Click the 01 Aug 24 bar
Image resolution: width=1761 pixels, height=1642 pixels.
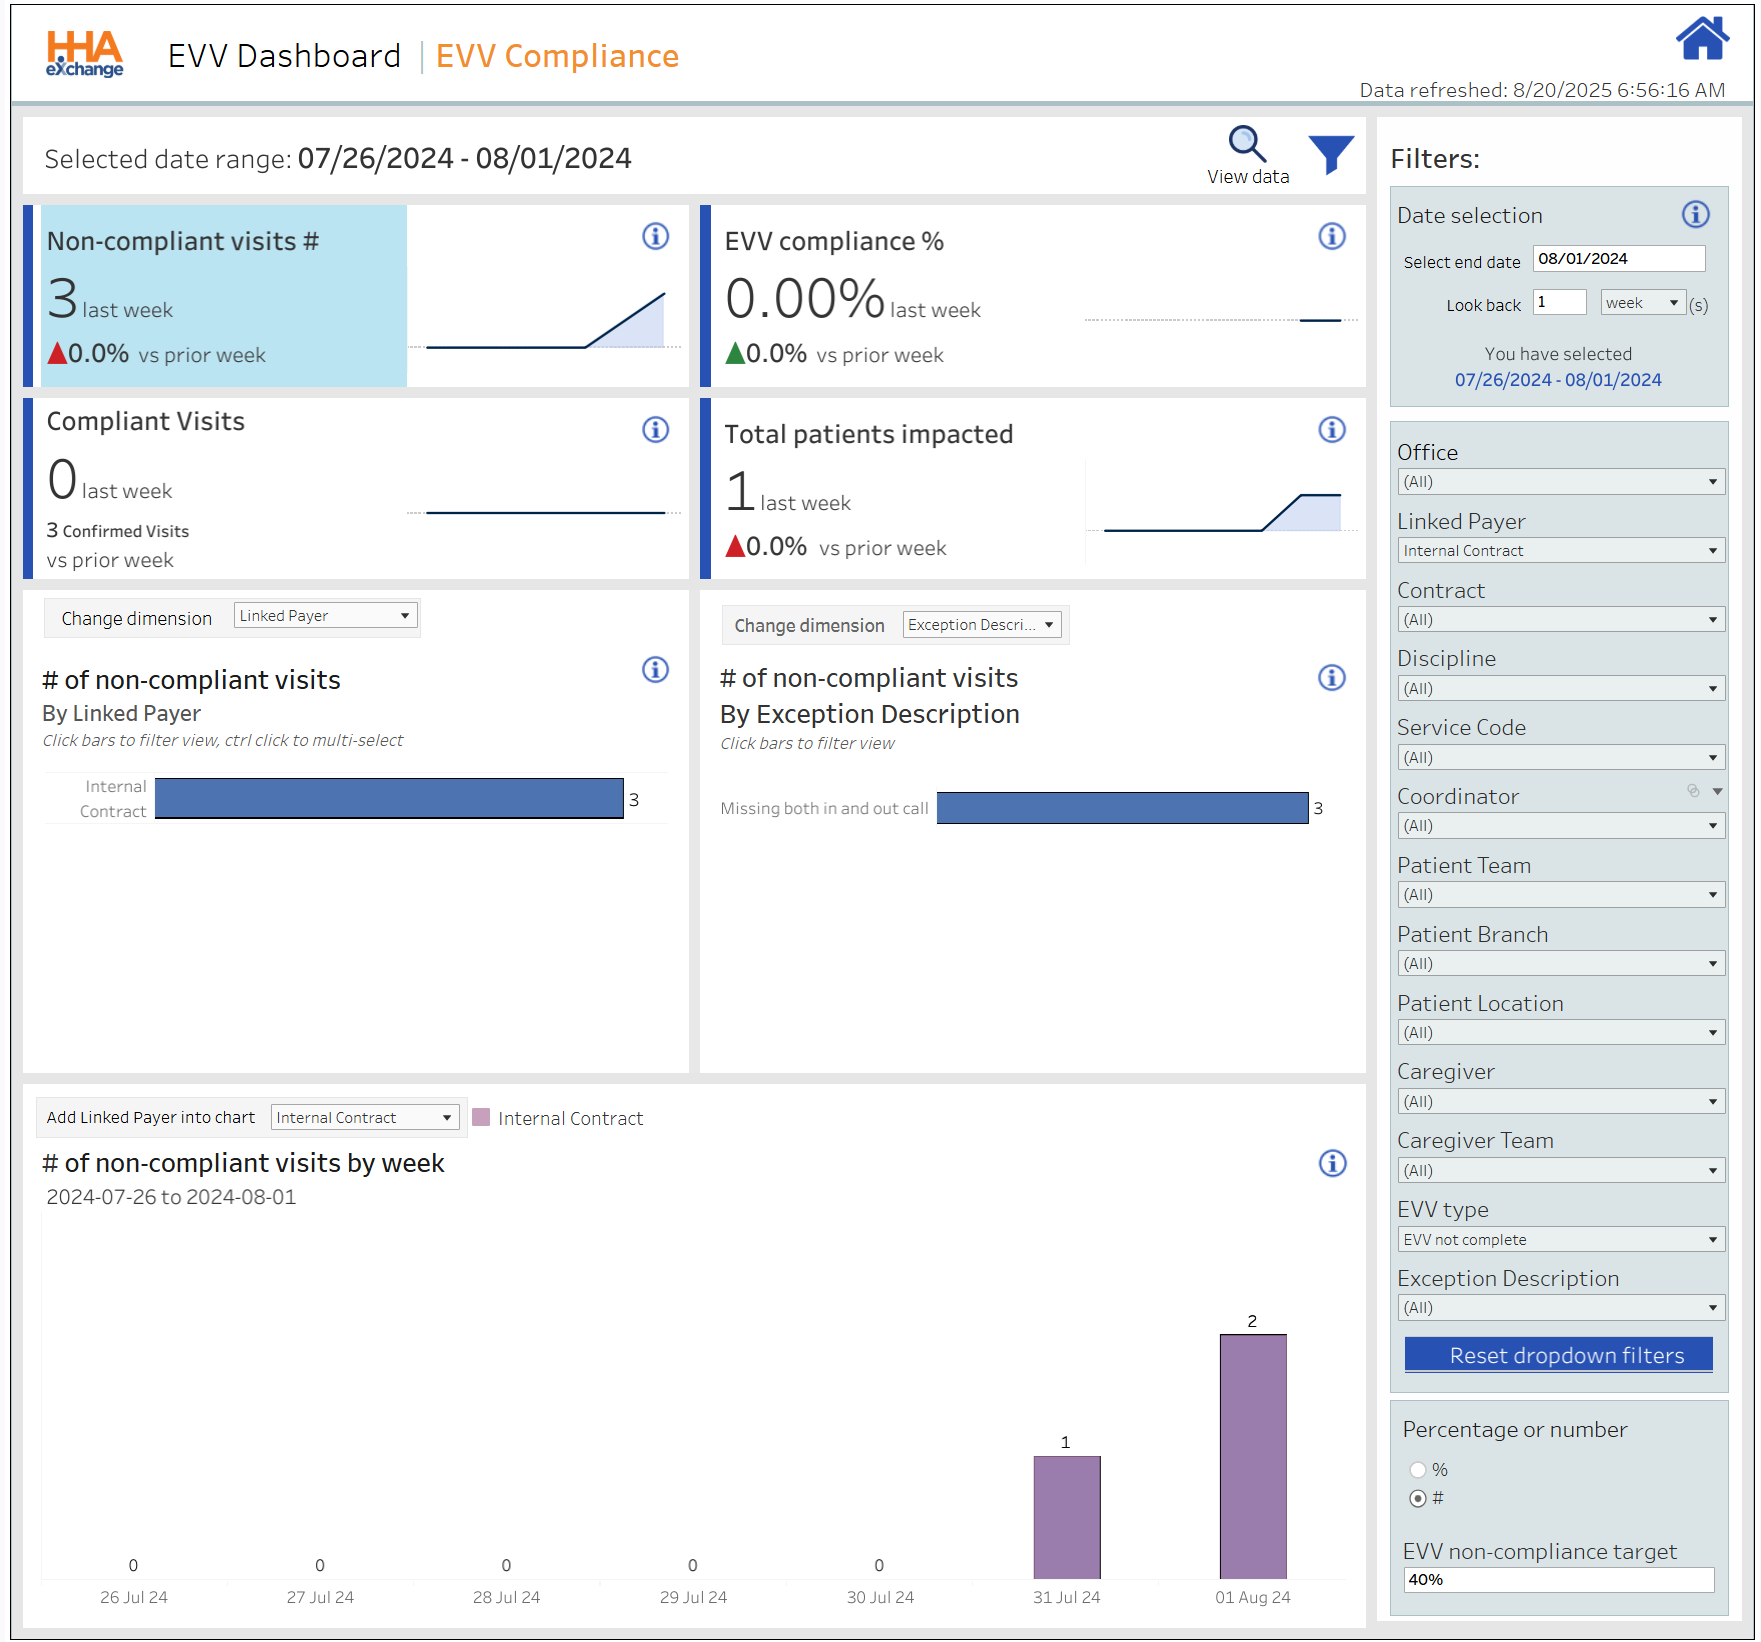pyautogui.click(x=1252, y=1456)
